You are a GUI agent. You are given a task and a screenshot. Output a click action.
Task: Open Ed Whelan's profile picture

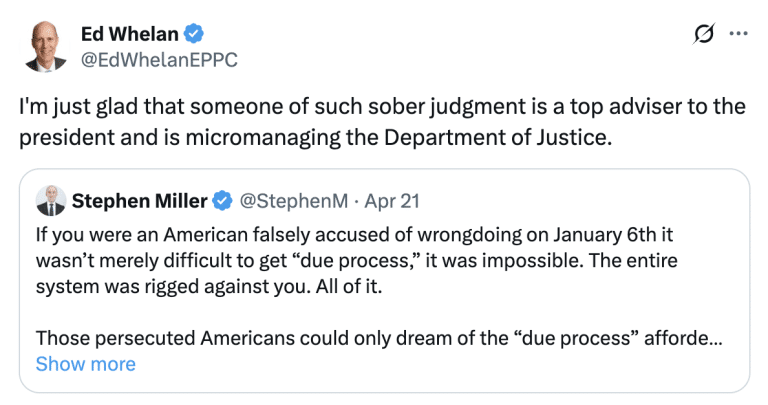[46, 46]
